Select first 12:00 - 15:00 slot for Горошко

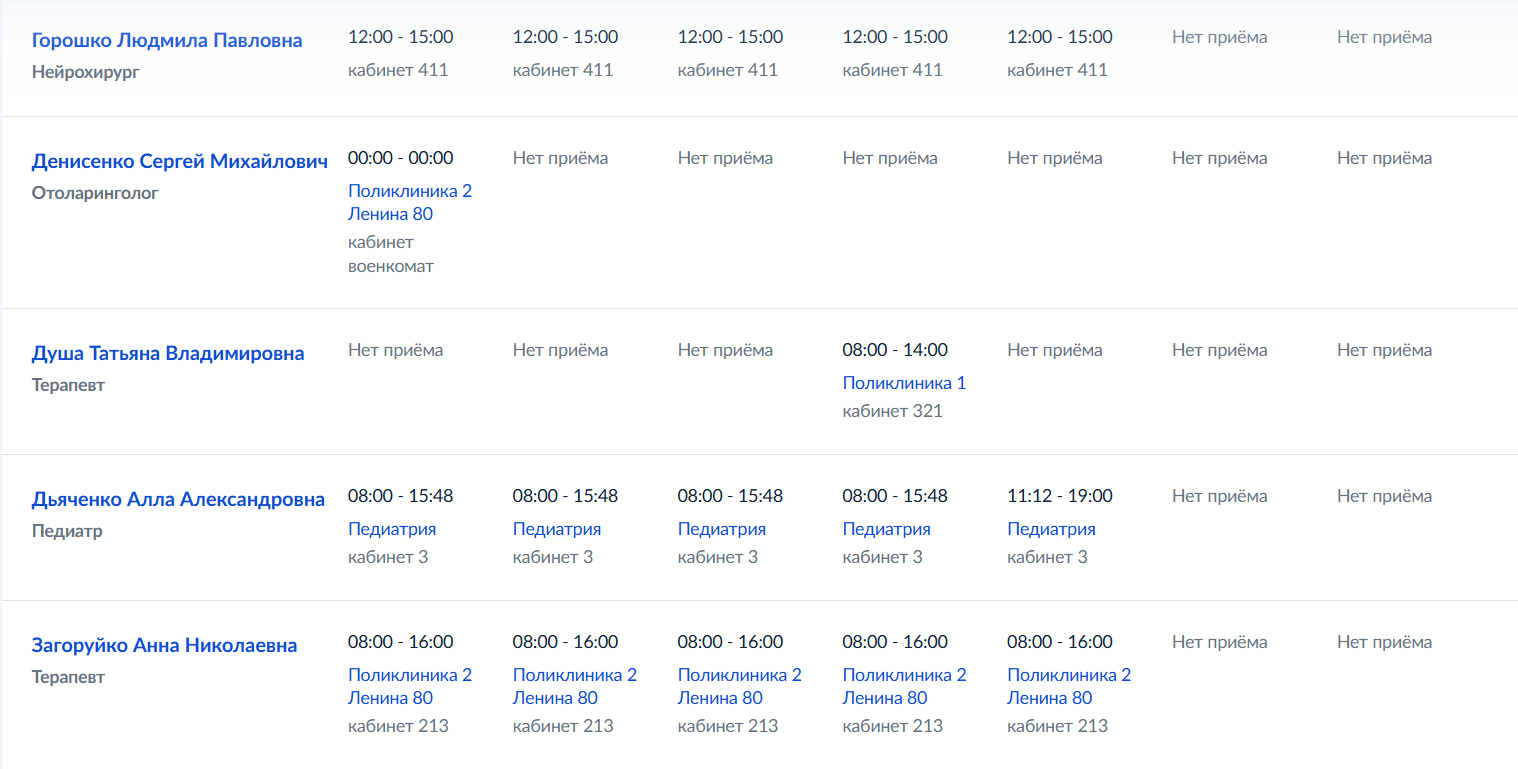point(401,37)
